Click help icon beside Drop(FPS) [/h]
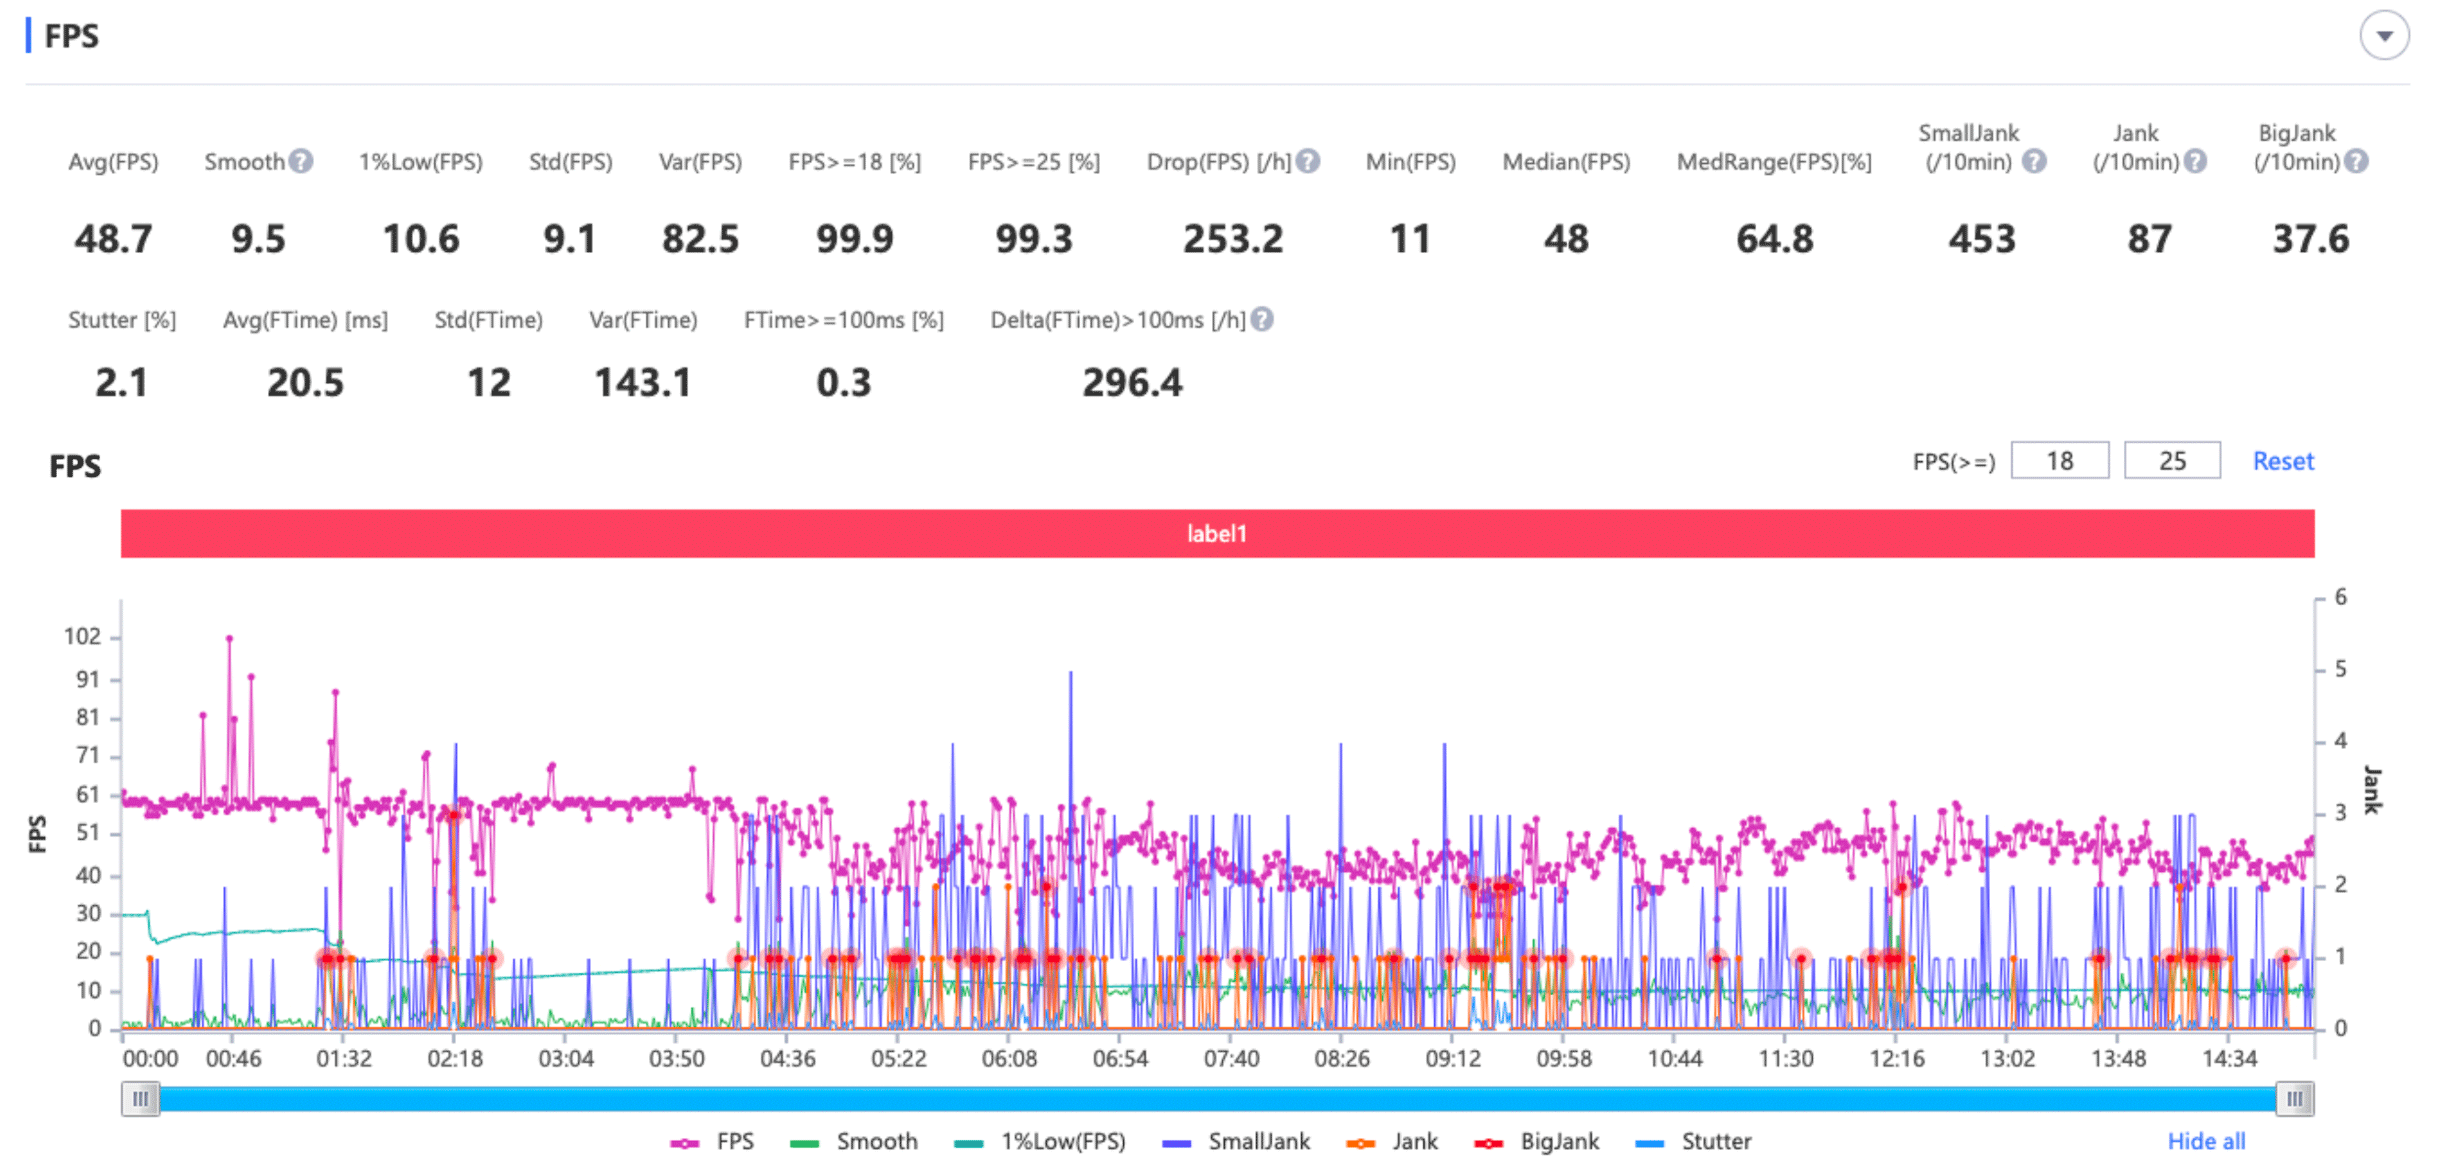The width and height of the screenshot is (2438, 1170). pos(1307,161)
